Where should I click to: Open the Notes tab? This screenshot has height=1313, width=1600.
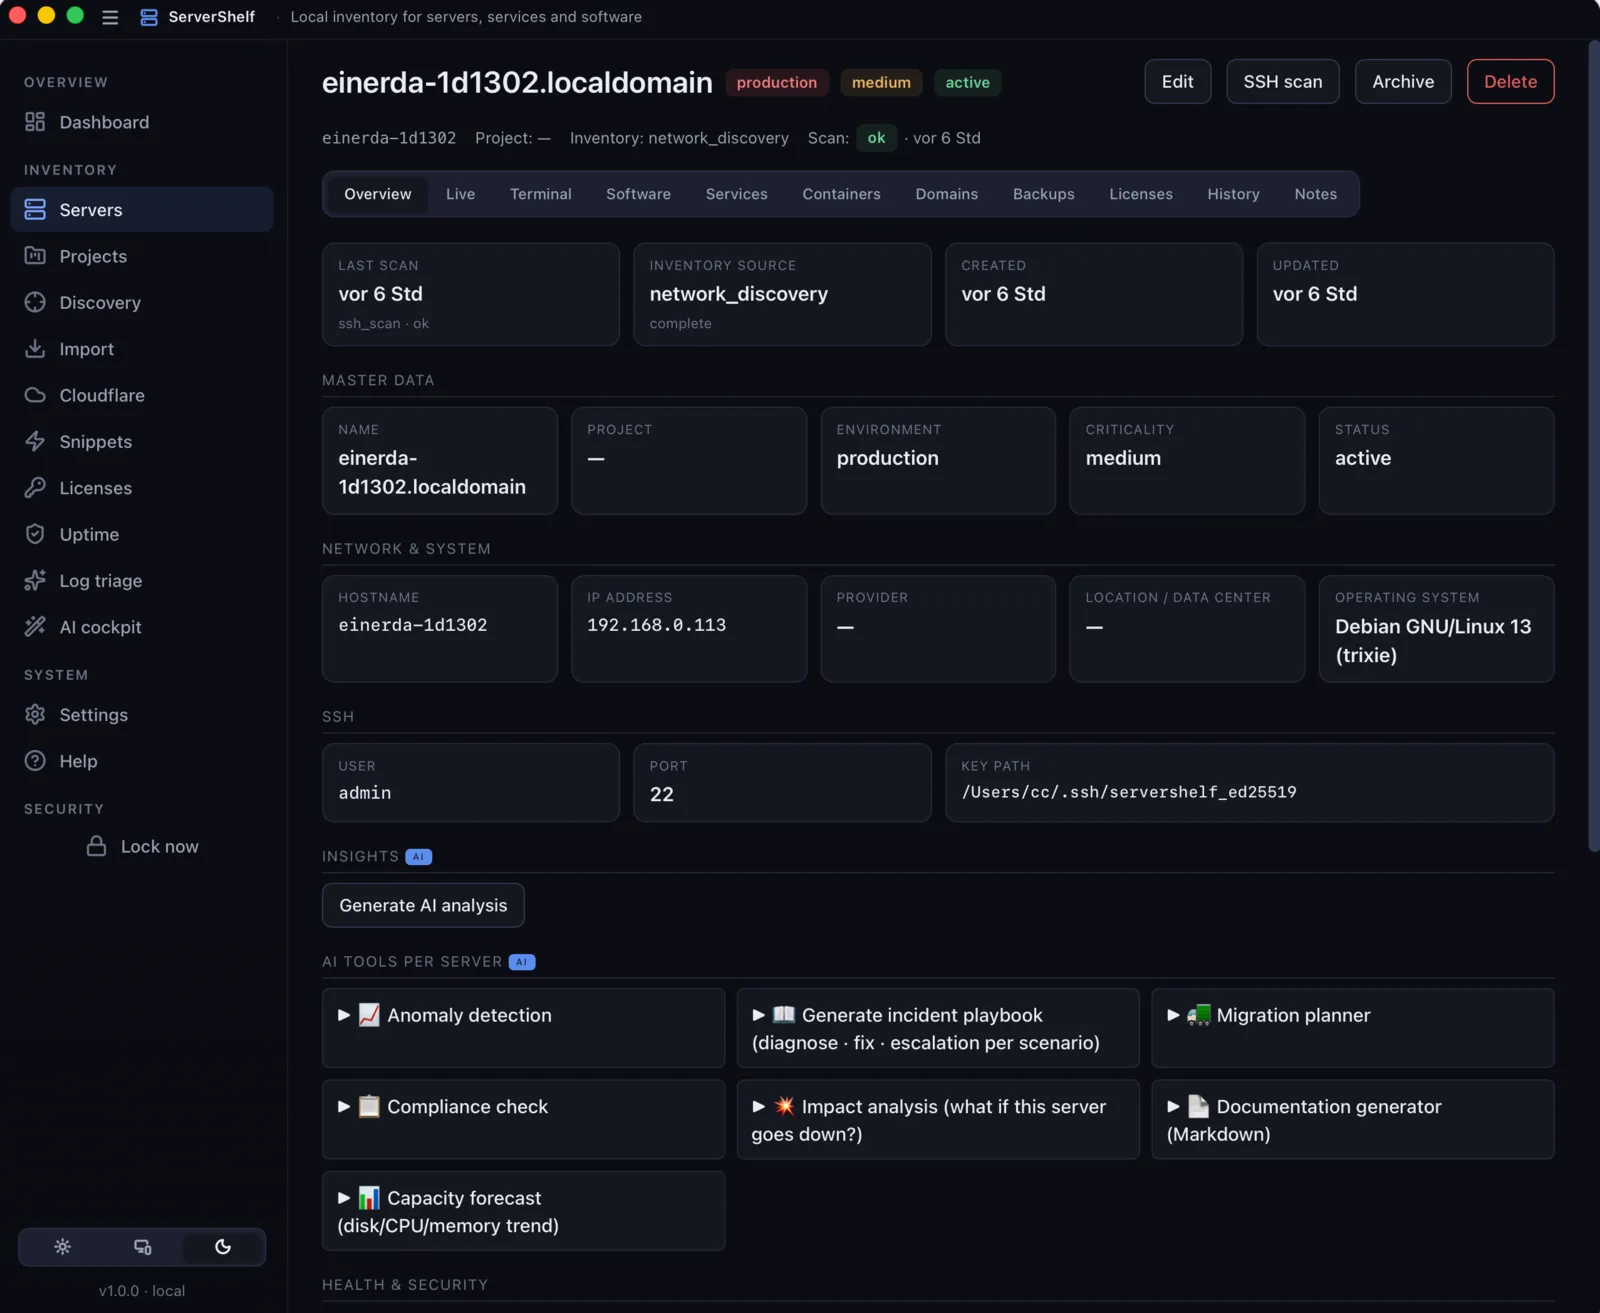[x=1315, y=194]
